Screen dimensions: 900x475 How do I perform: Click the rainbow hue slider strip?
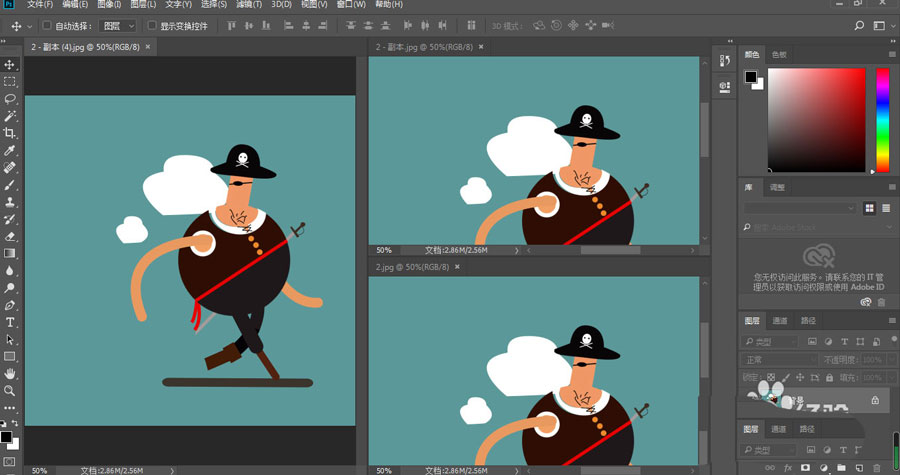click(x=882, y=120)
